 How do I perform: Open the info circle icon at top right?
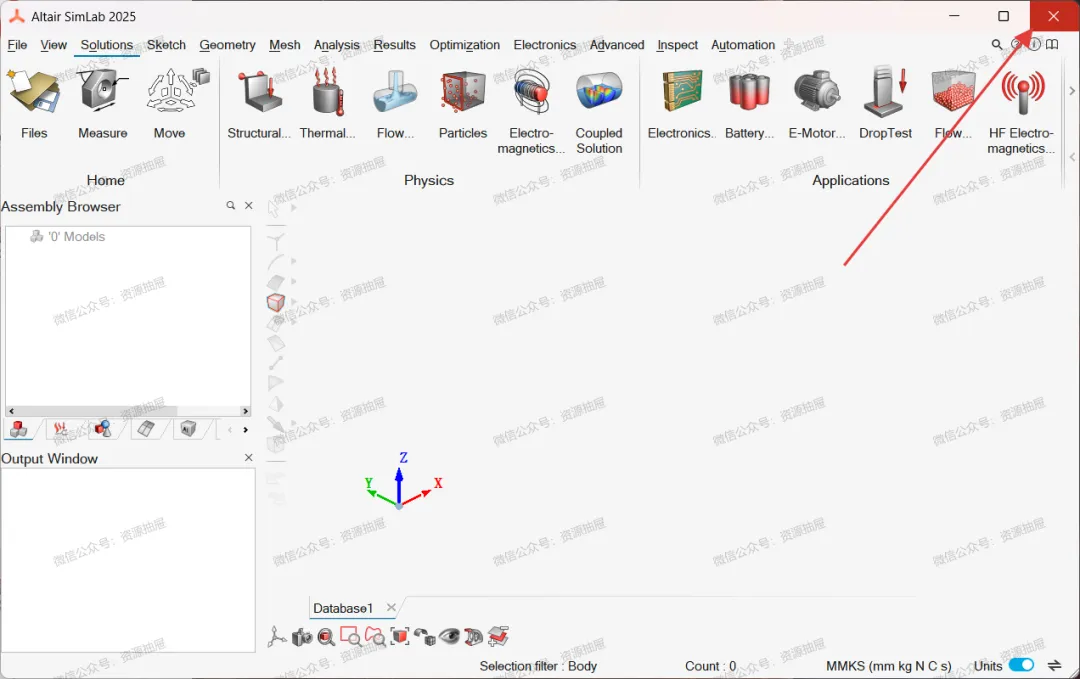click(1035, 45)
